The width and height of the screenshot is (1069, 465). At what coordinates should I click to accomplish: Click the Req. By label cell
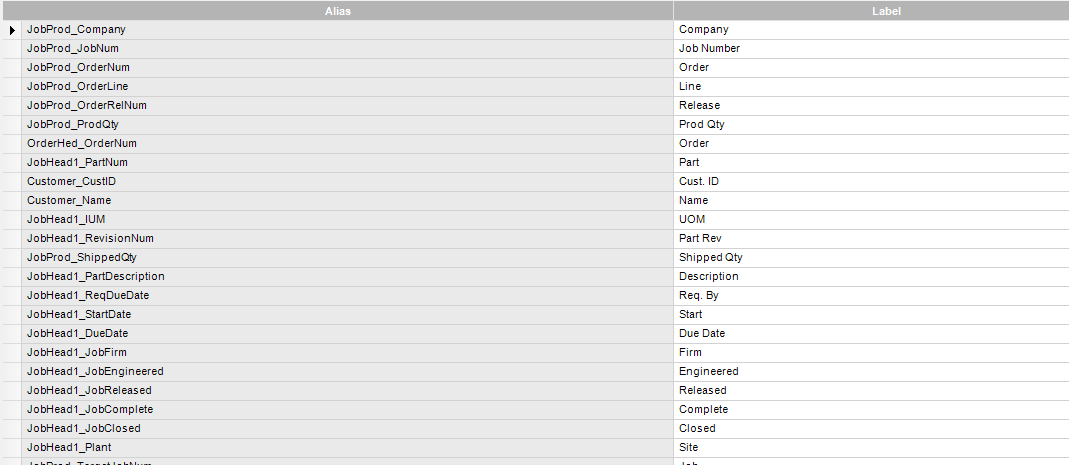tap(870, 296)
